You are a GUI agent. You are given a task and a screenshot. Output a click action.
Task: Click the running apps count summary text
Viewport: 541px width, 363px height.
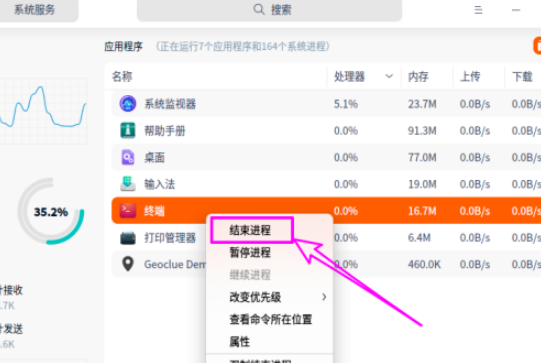(x=243, y=46)
